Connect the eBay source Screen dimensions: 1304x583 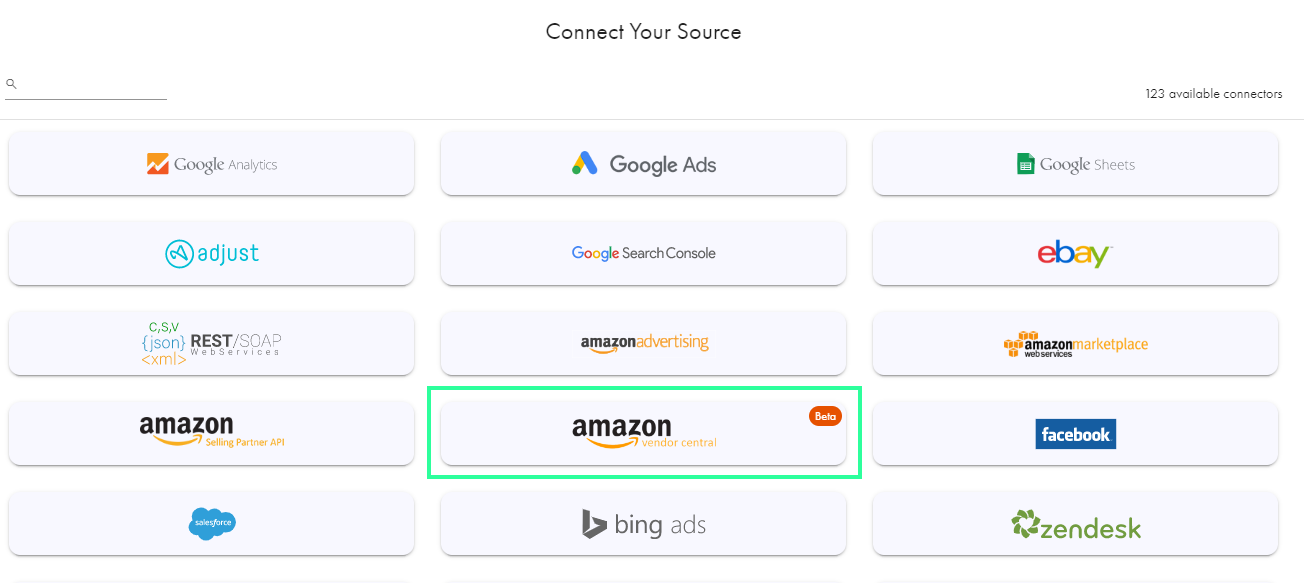(x=1075, y=253)
